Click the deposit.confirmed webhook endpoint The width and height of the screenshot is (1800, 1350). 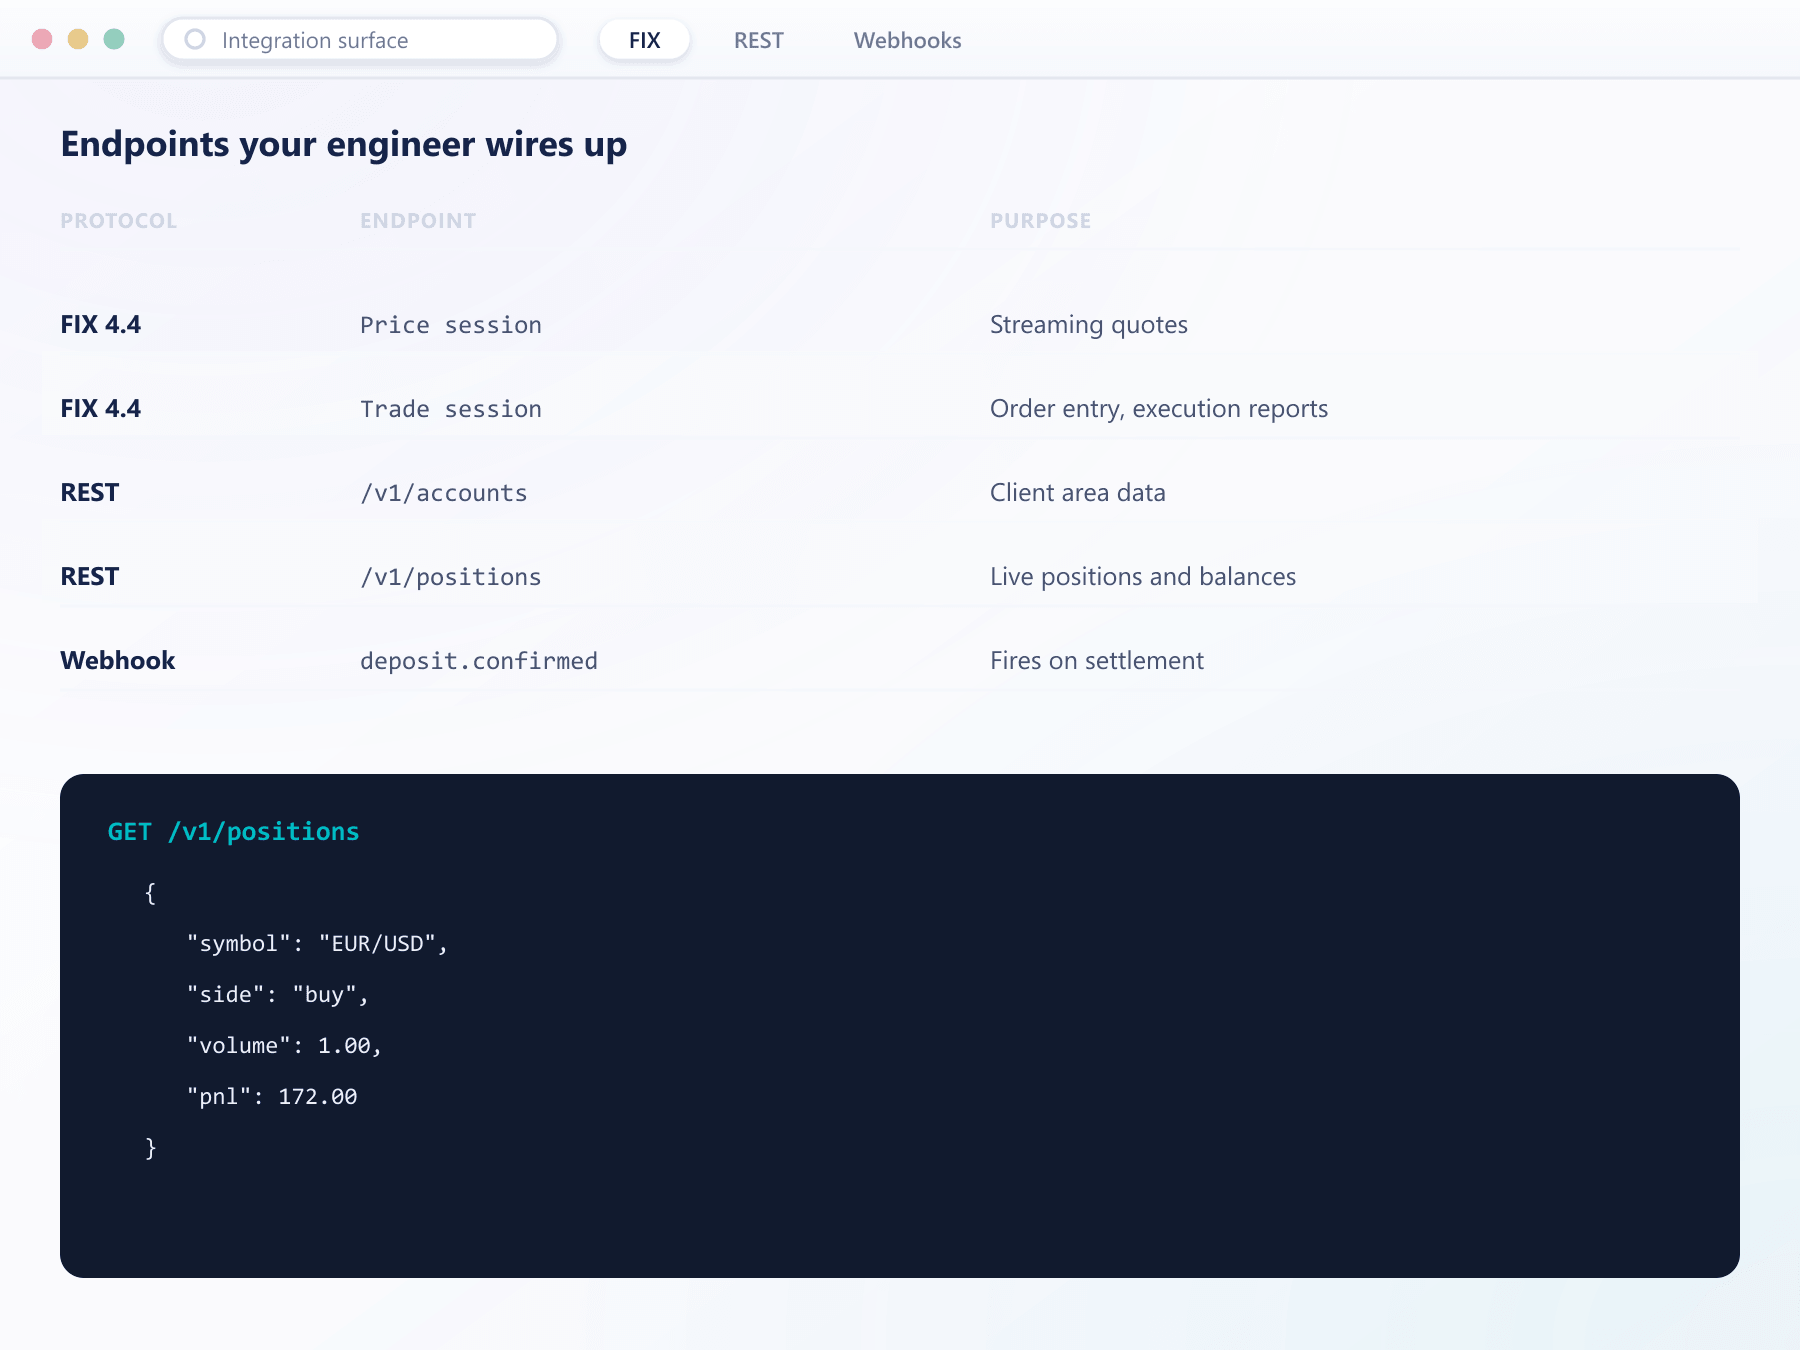(x=479, y=661)
